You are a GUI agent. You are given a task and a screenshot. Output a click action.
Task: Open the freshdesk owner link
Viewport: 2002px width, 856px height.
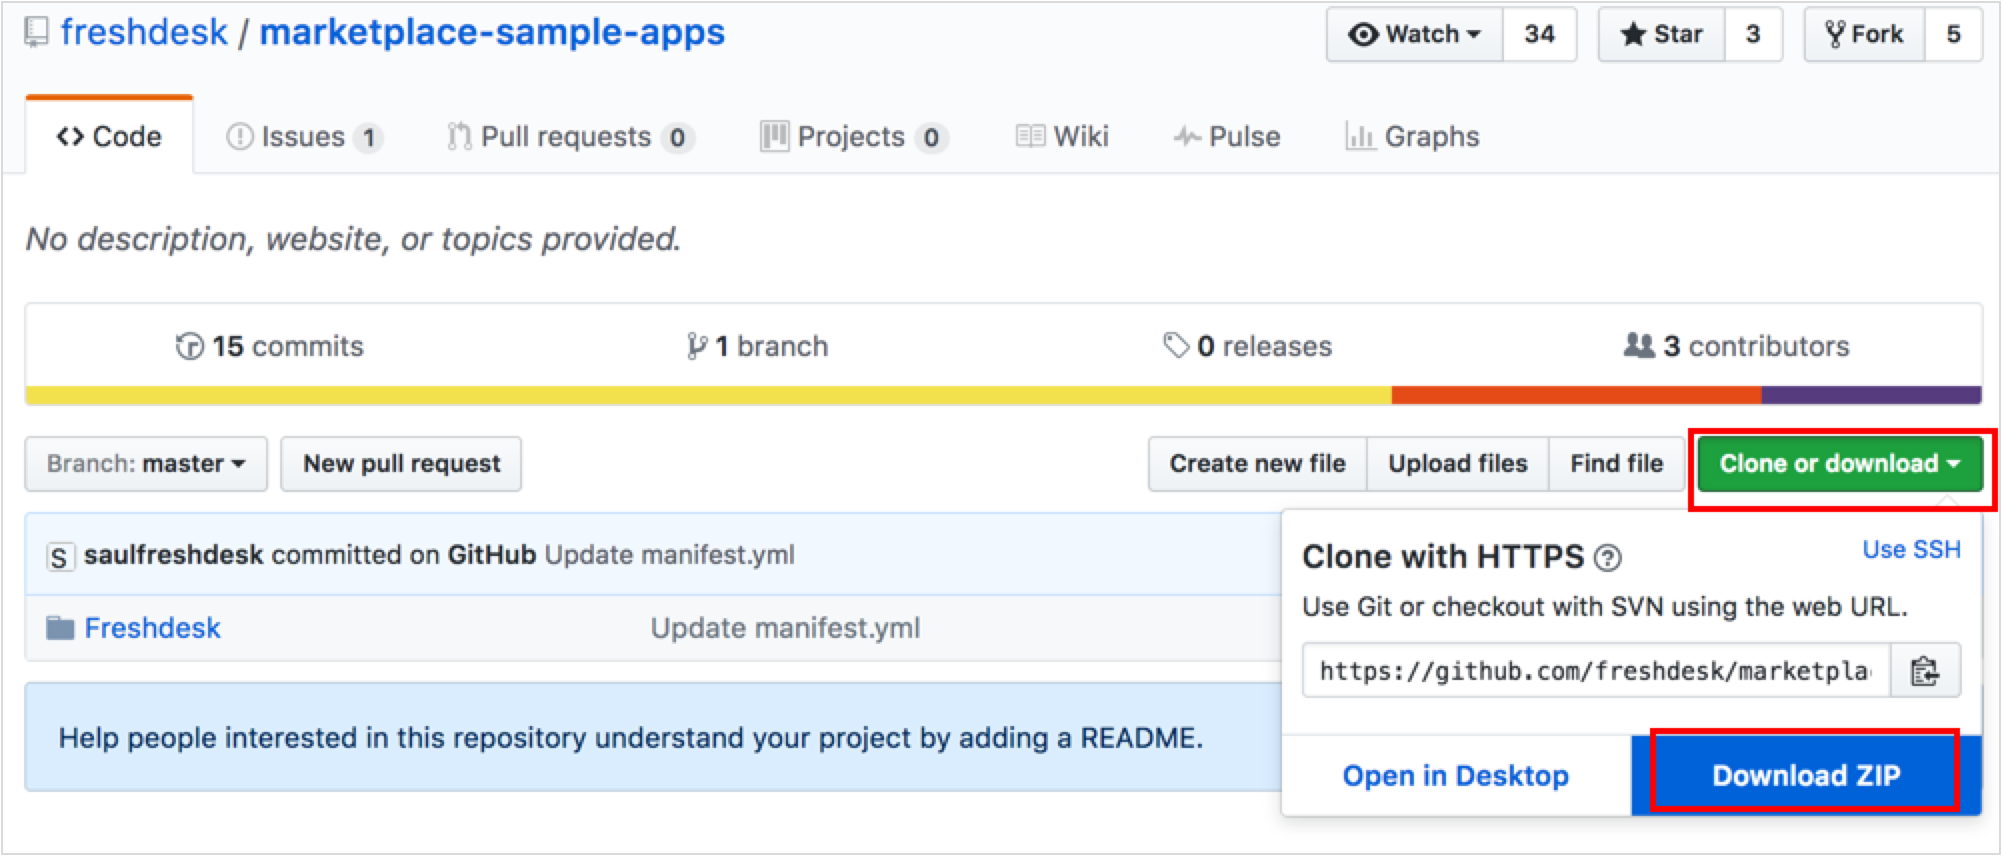(144, 32)
